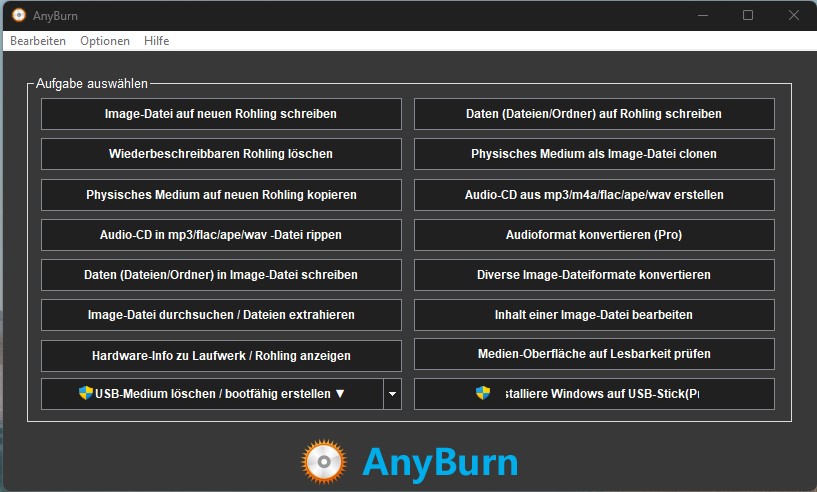
Task: Click Image-Datei auf neuen Rohling schreiben
Action: [221, 114]
